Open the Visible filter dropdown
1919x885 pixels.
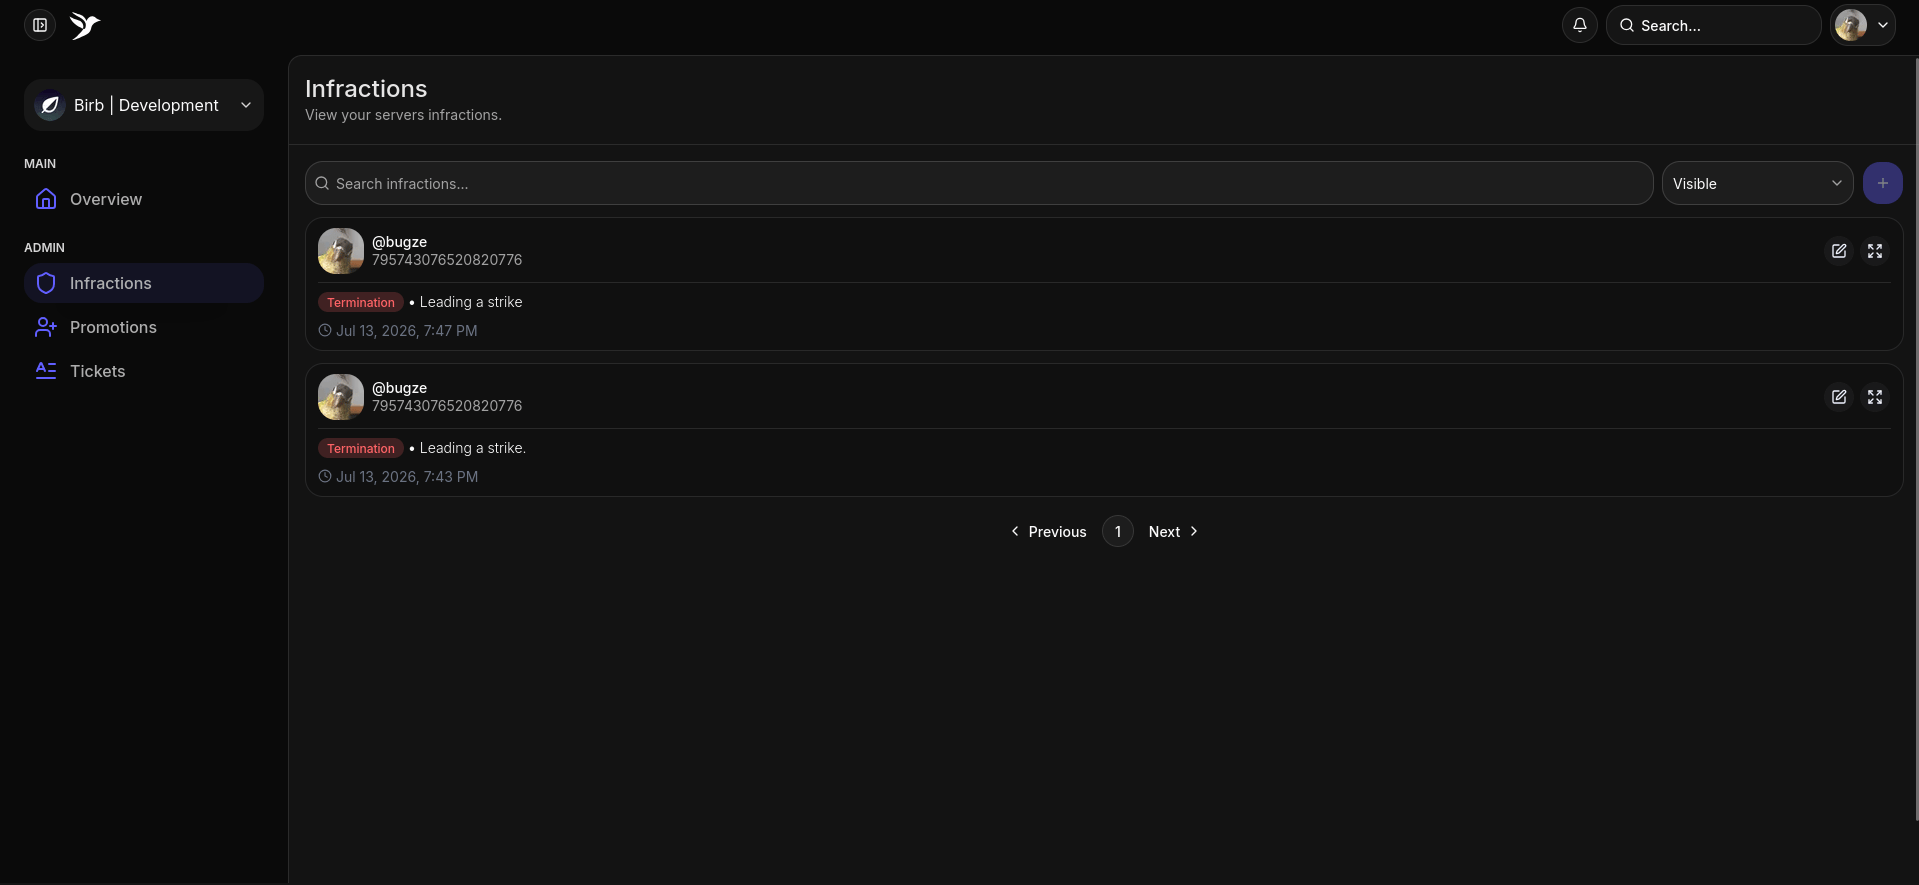[x=1758, y=183]
